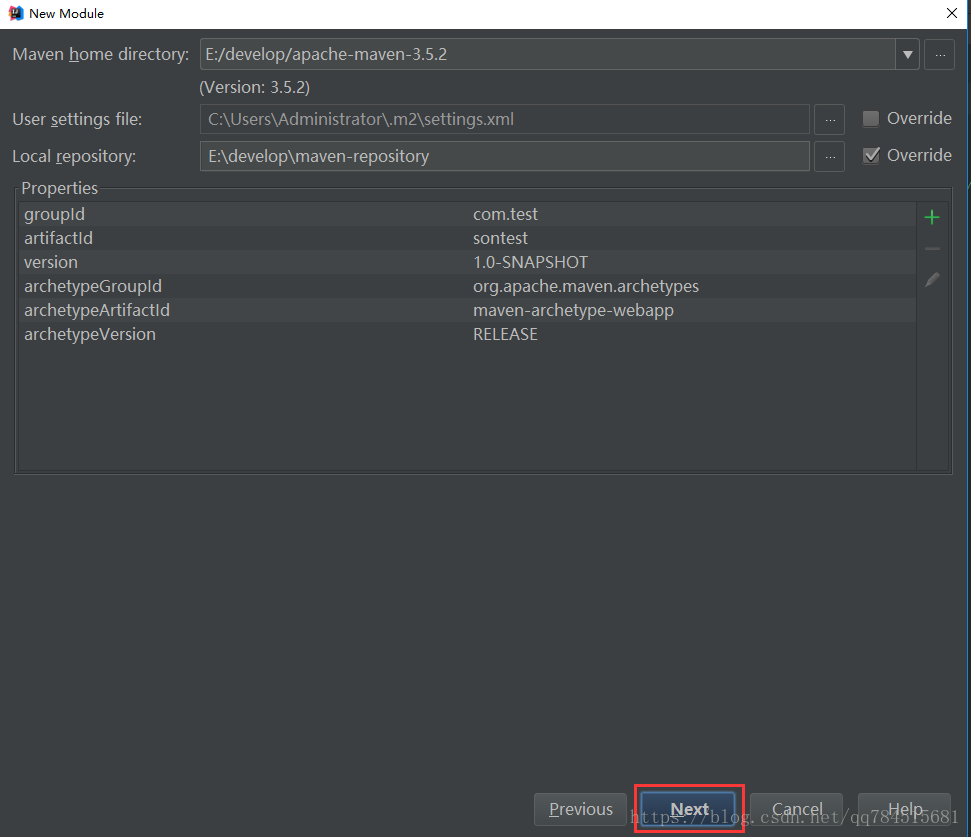
Task: Browse for Local repository with ellipsis button
Action: point(830,157)
